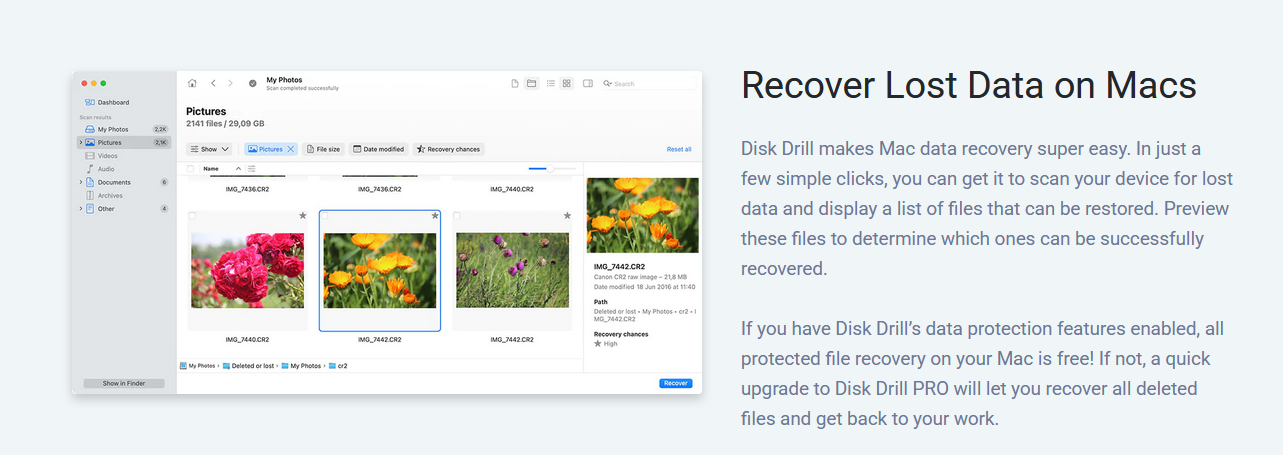This screenshot has height=455, width=1283.
Task: Expand the Other category chevron
Action: click(x=81, y=208)
